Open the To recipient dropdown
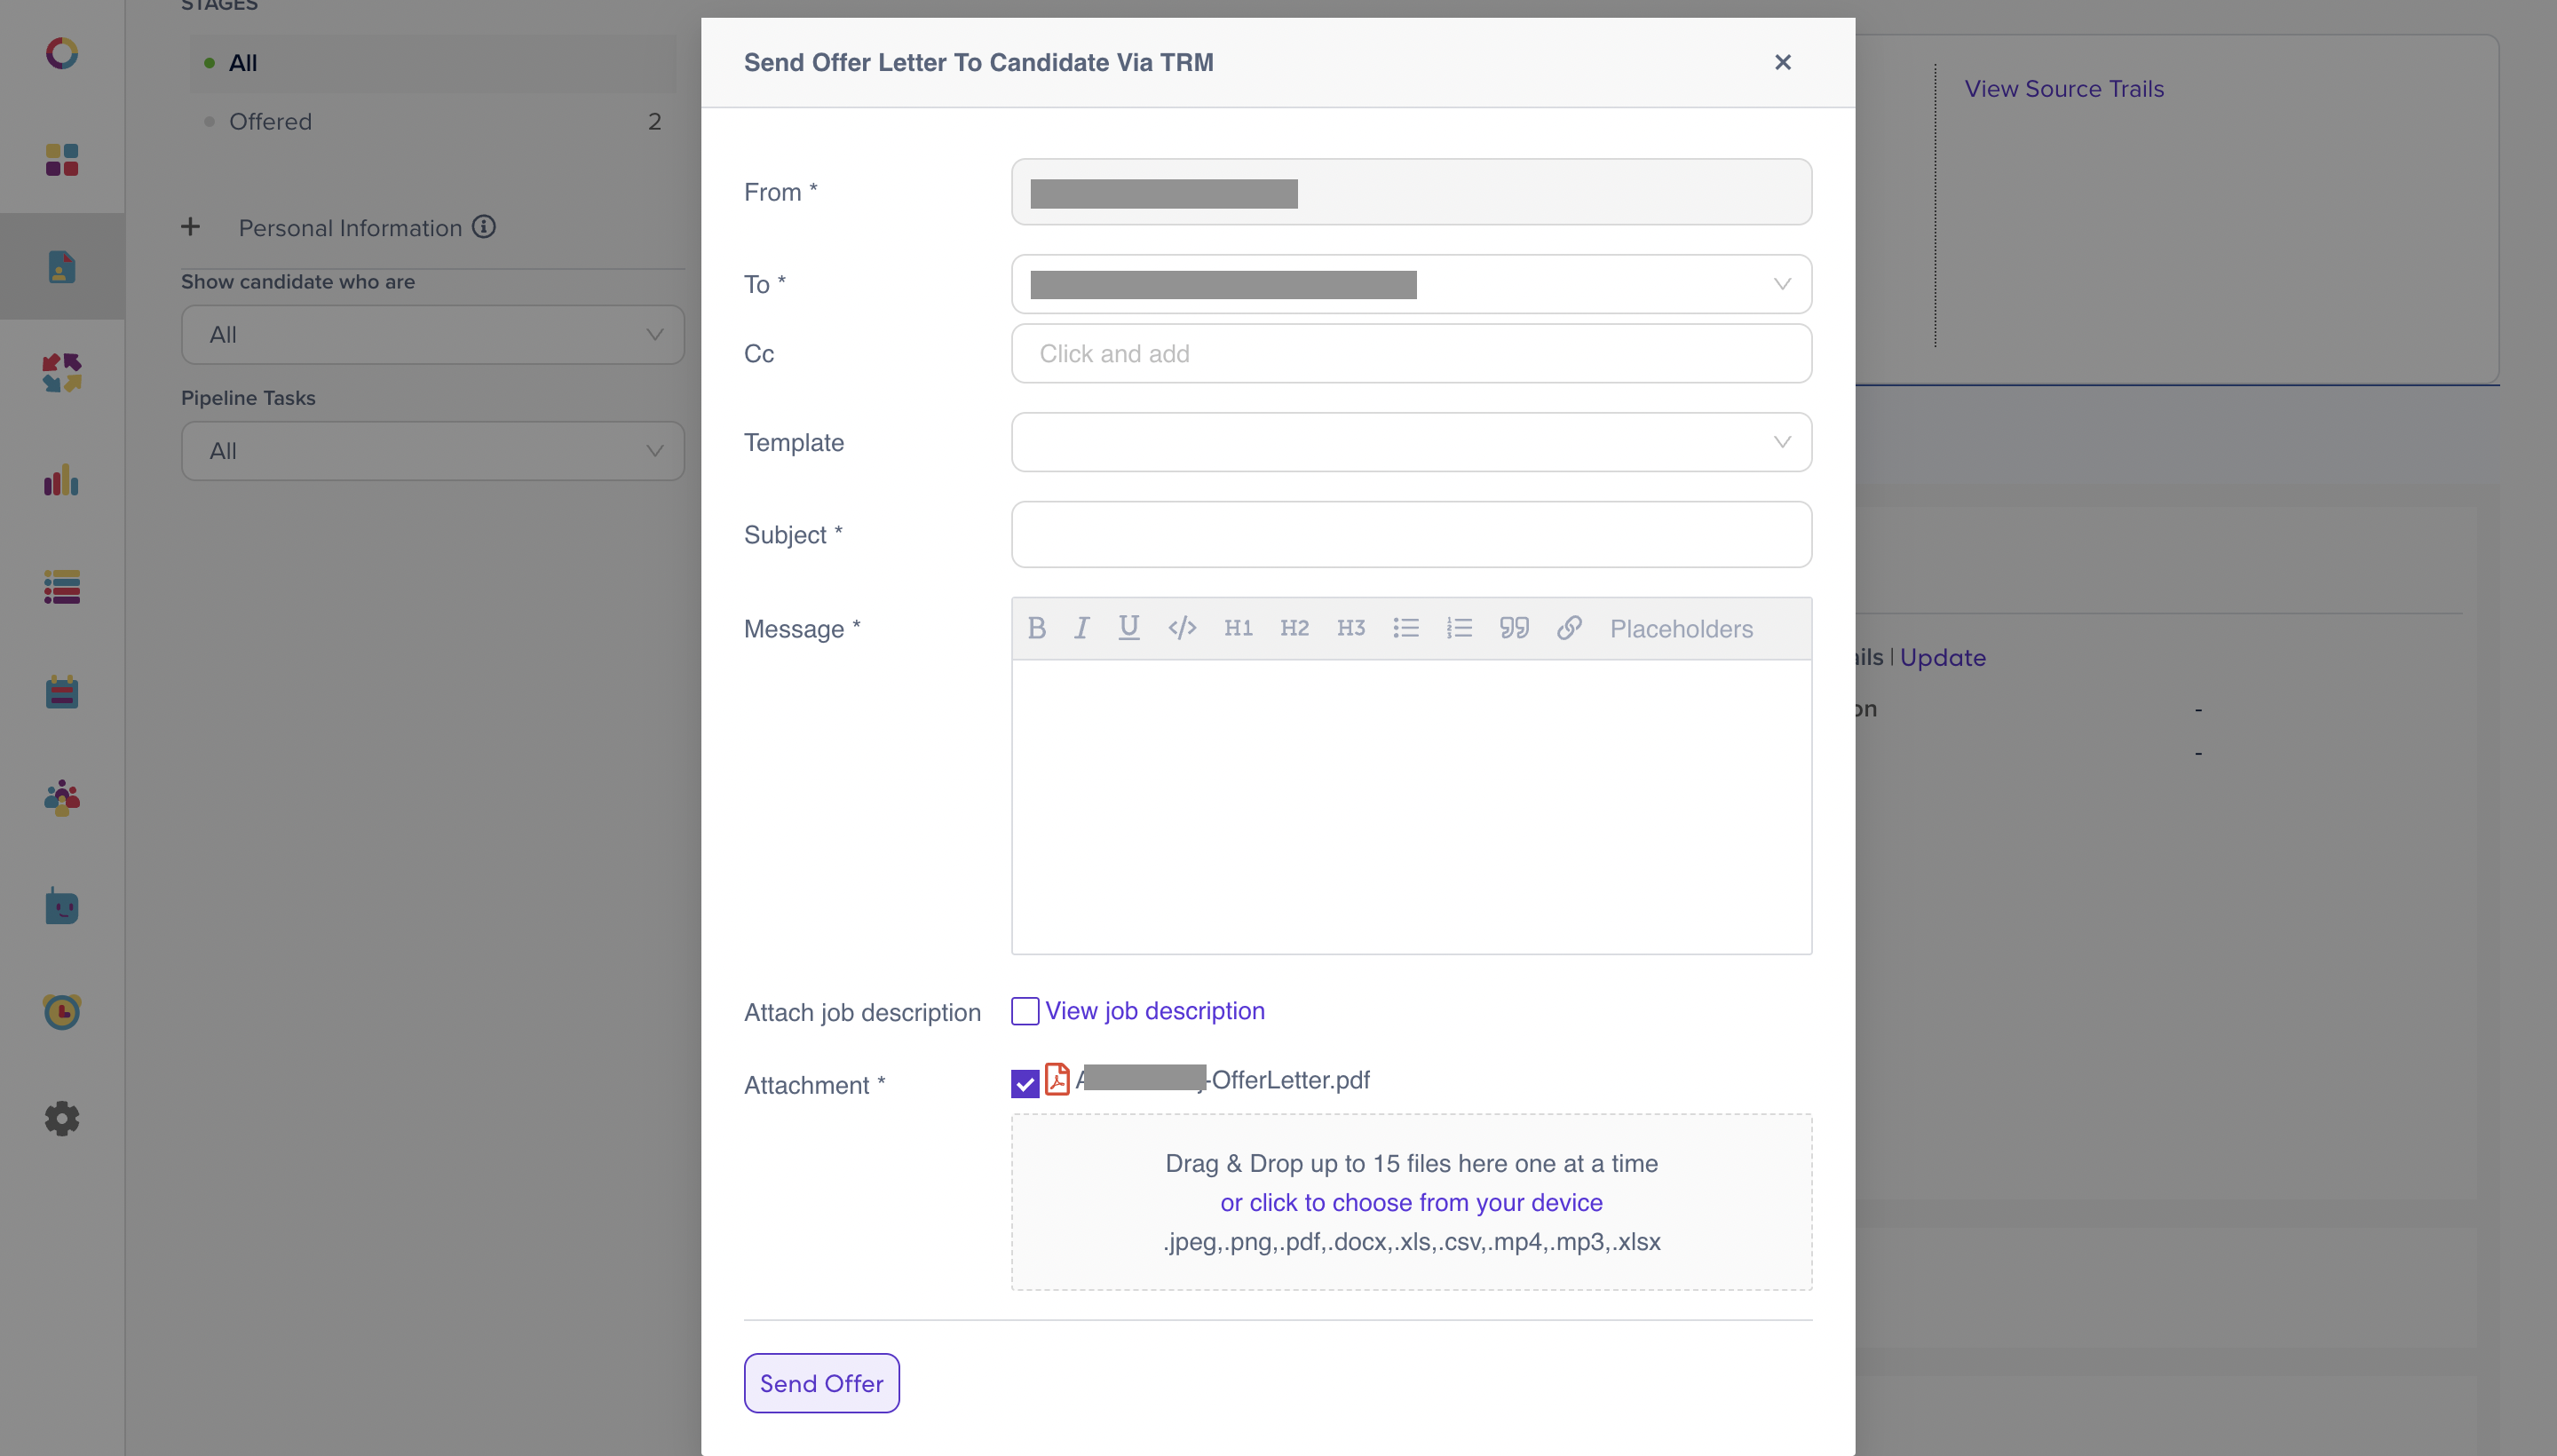Viewport: 2557px width, 1456px height. [x=1411, y=284]
